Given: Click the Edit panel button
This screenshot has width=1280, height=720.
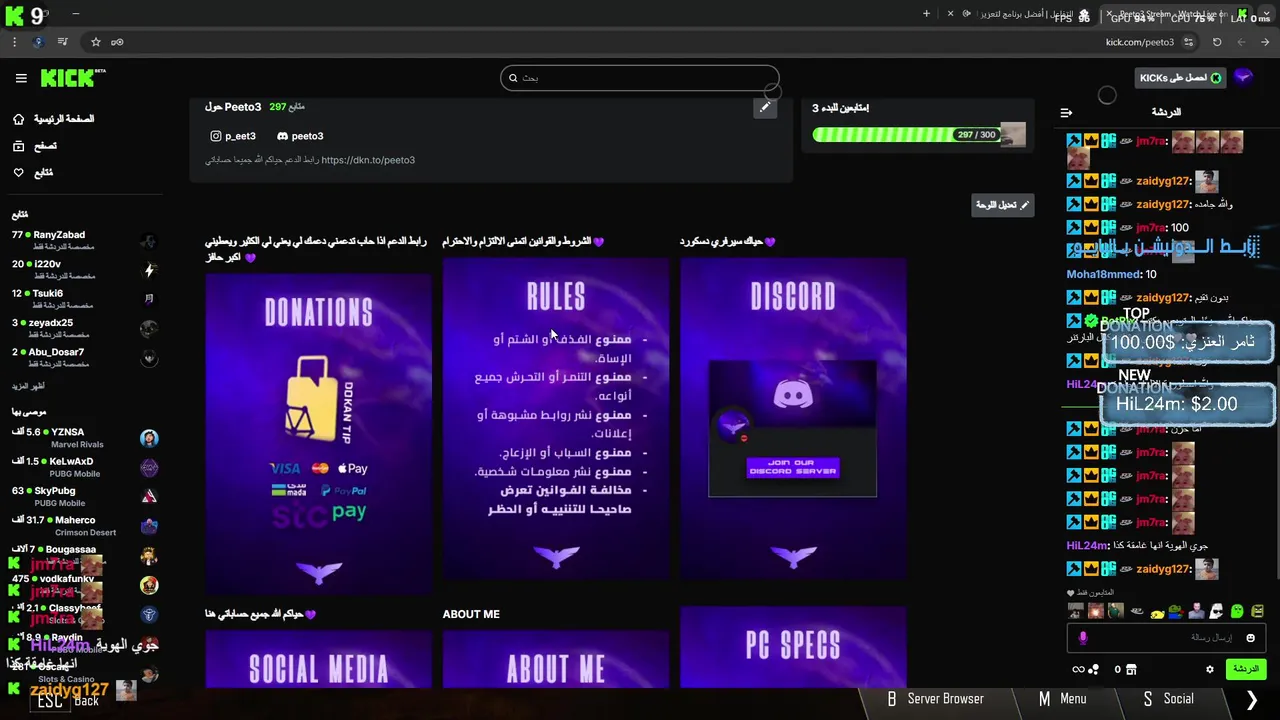Looking at the screenshot, I should pyautogui.click(x=1003, y=204).
